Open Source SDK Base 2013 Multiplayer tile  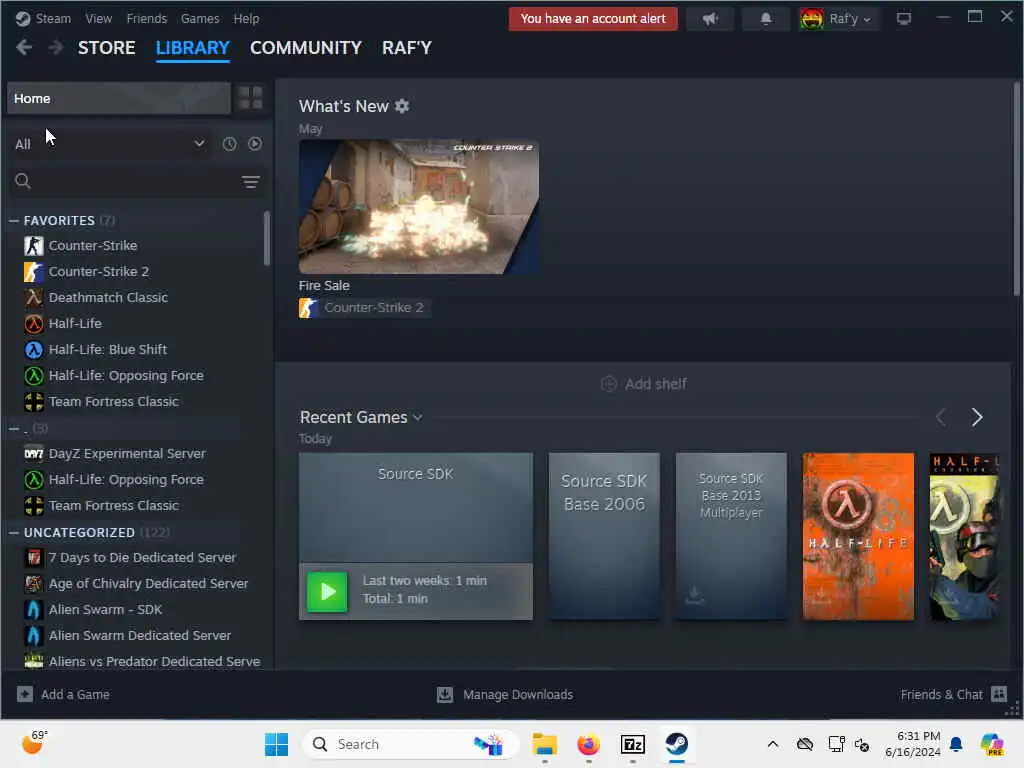(x=731, y=536)
